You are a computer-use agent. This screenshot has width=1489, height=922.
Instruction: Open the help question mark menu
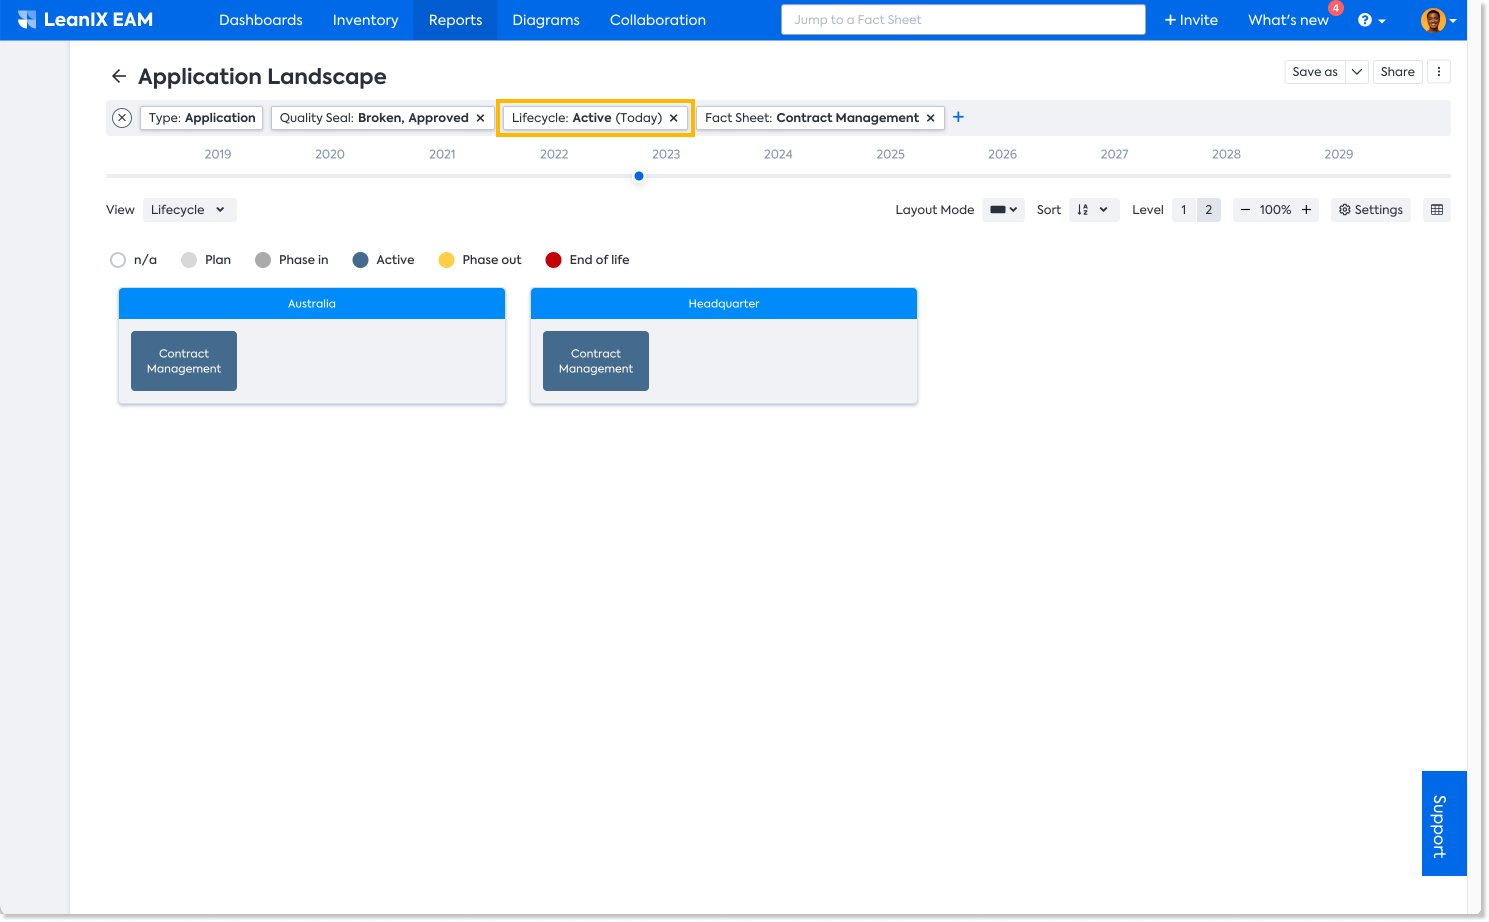click(x=1371, y=20)
